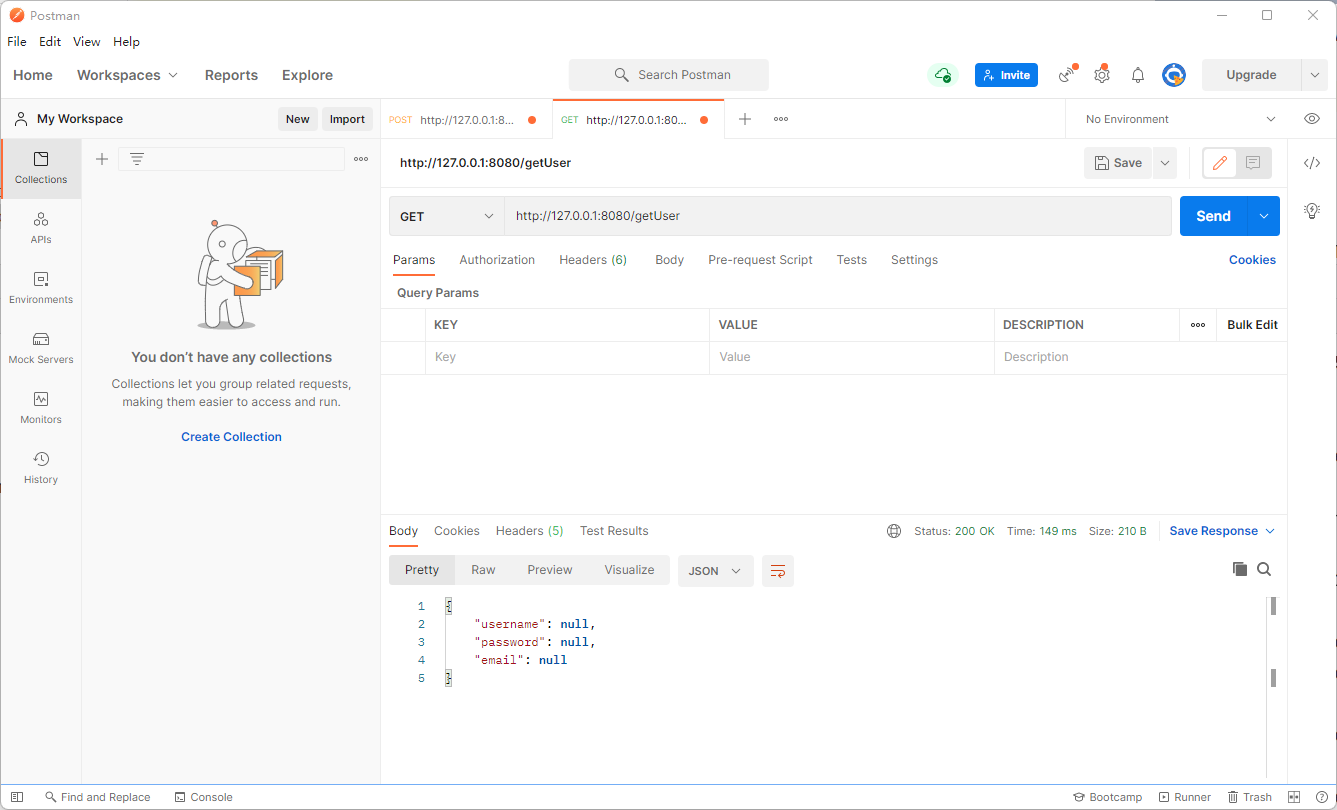Expand the Send button arrow dropdown
Viewport: 1337px width, 810px height.
[1264, 216]
